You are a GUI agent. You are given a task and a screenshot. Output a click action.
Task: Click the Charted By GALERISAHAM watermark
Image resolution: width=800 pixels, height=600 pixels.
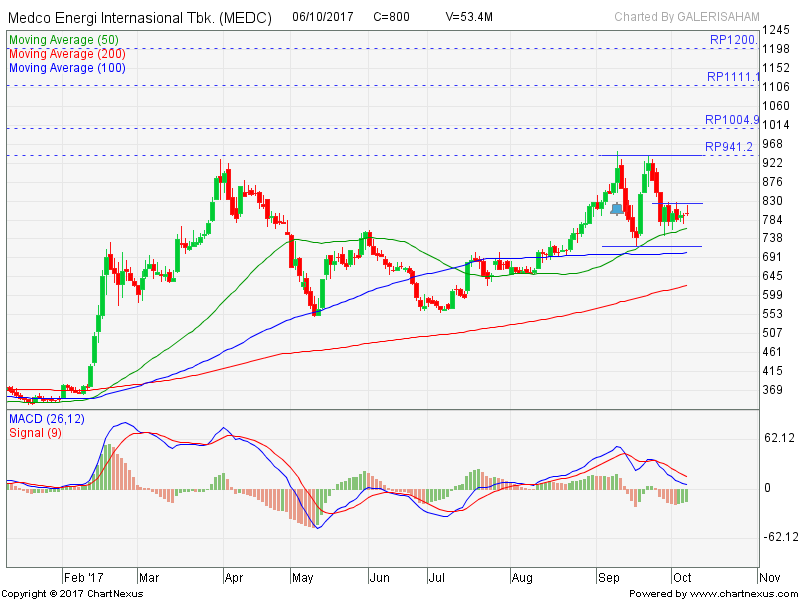(x=686, y=17)
